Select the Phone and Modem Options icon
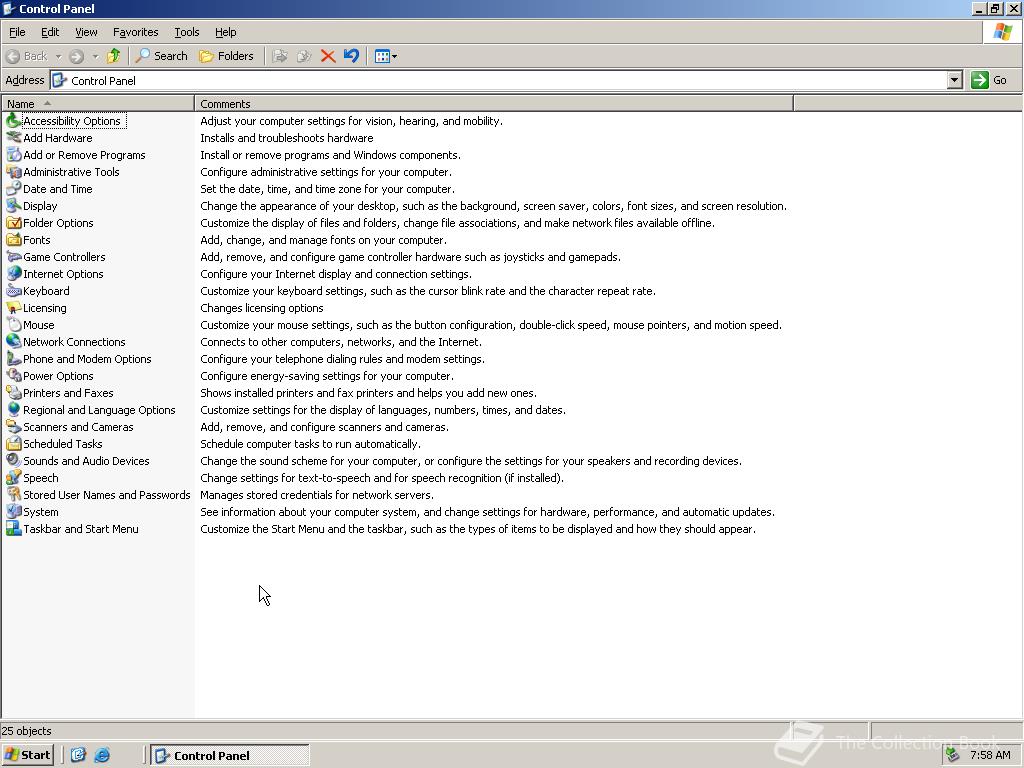 pyautogui.click(x=13, y=359)
